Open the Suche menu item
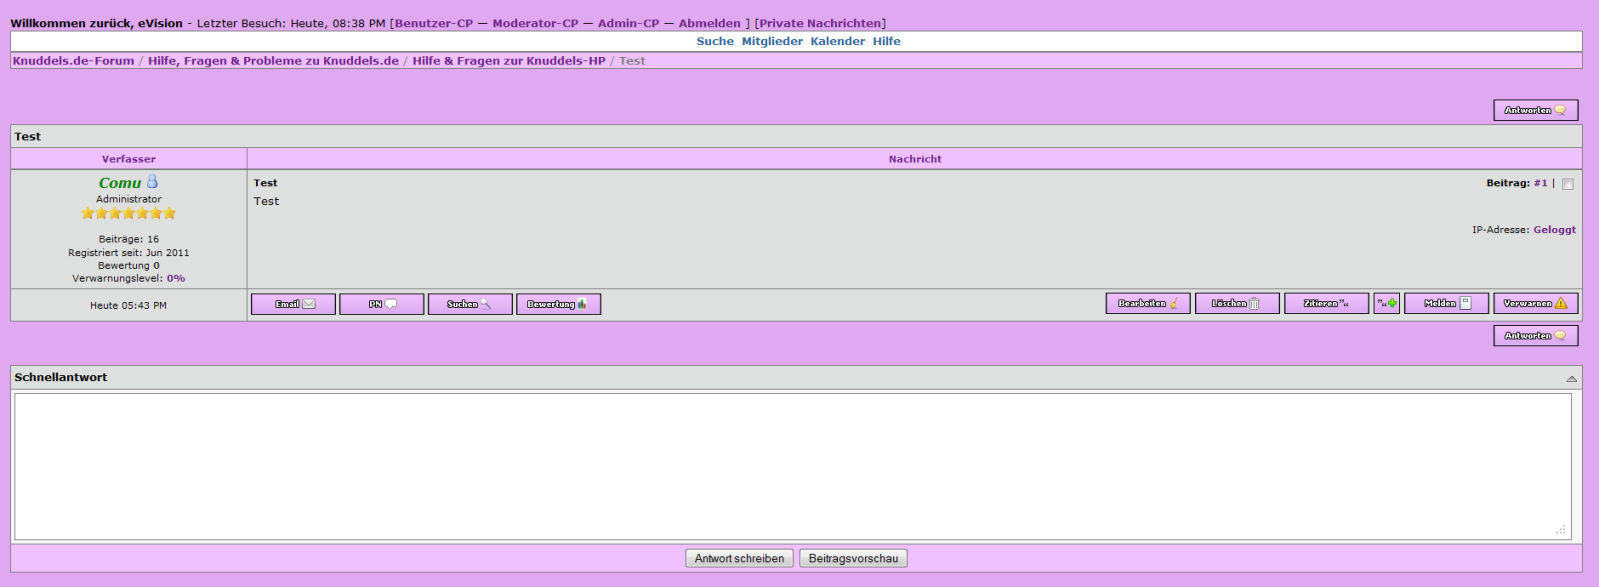This screenshot has width=1599, height=587. [715, 41]
